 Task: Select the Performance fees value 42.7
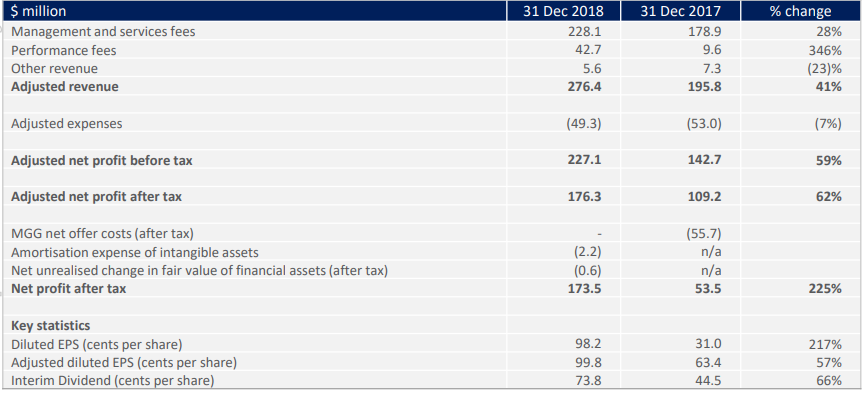click(x=588, y=50)
